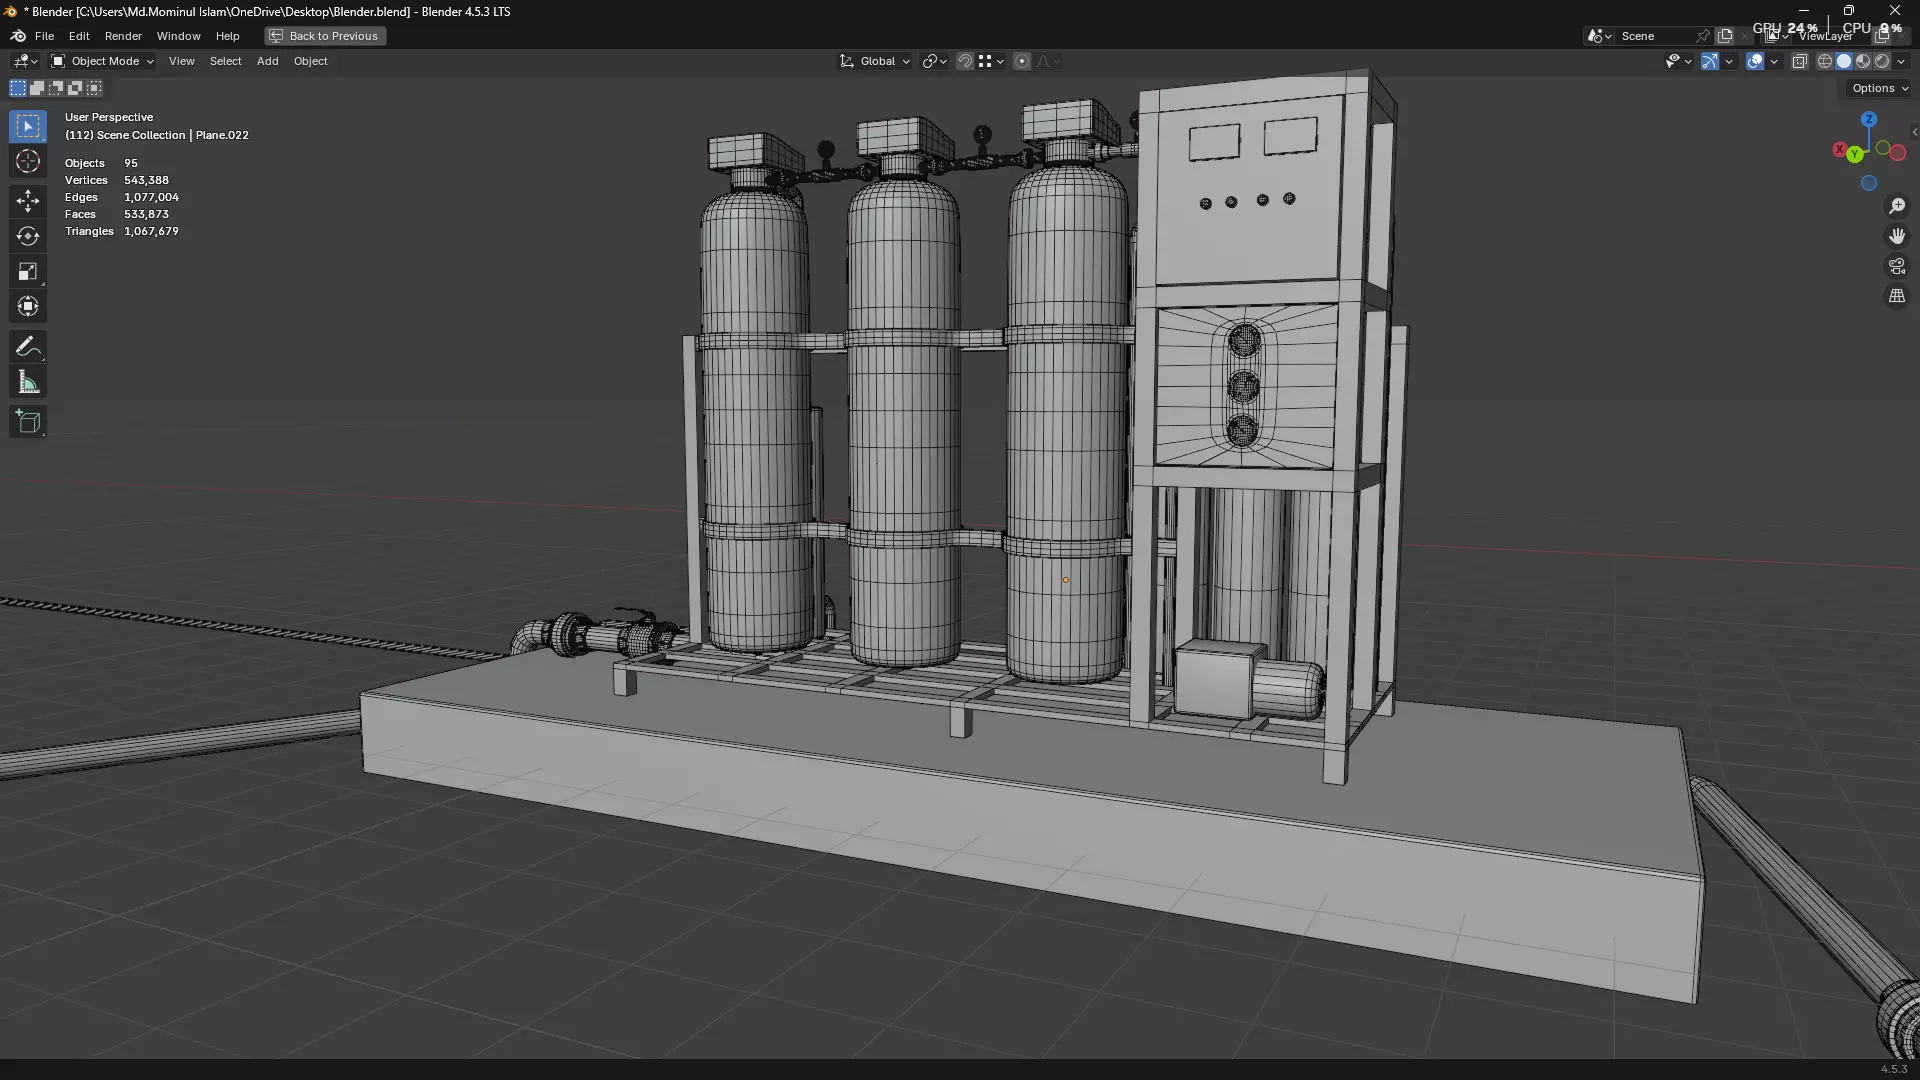Viewport: 1920px width, 1080px height.
Task: Open the snapping options dropdown
Action: 991,61
